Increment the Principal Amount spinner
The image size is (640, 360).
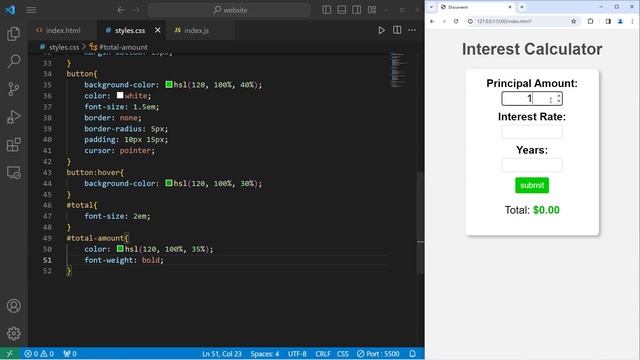(x=559, y=96)
